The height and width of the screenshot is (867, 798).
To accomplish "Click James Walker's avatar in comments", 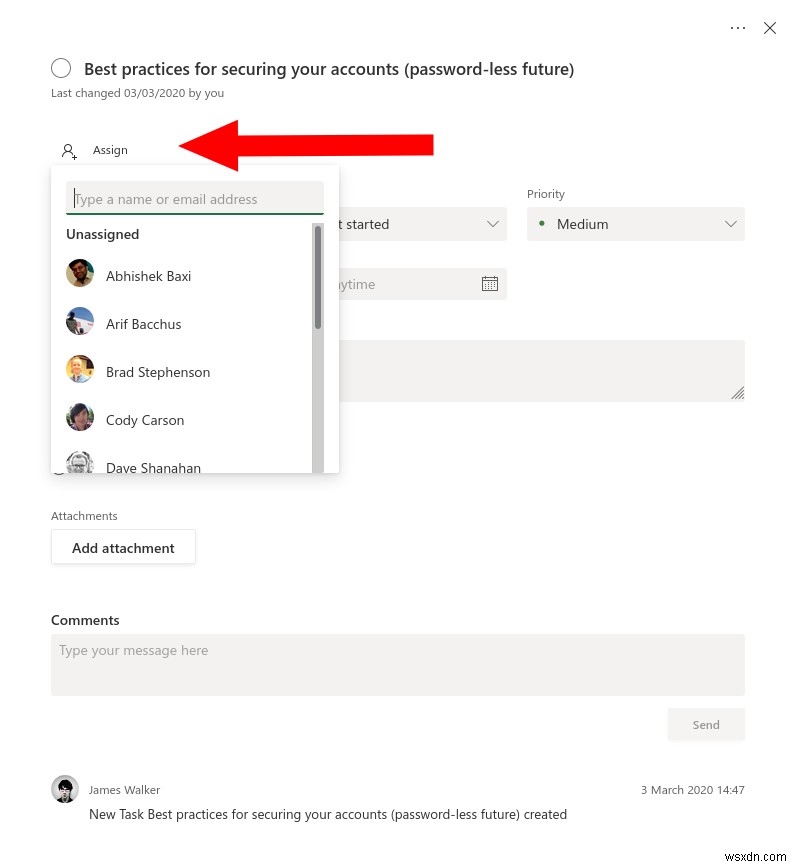I will click(x=65, y=789).
